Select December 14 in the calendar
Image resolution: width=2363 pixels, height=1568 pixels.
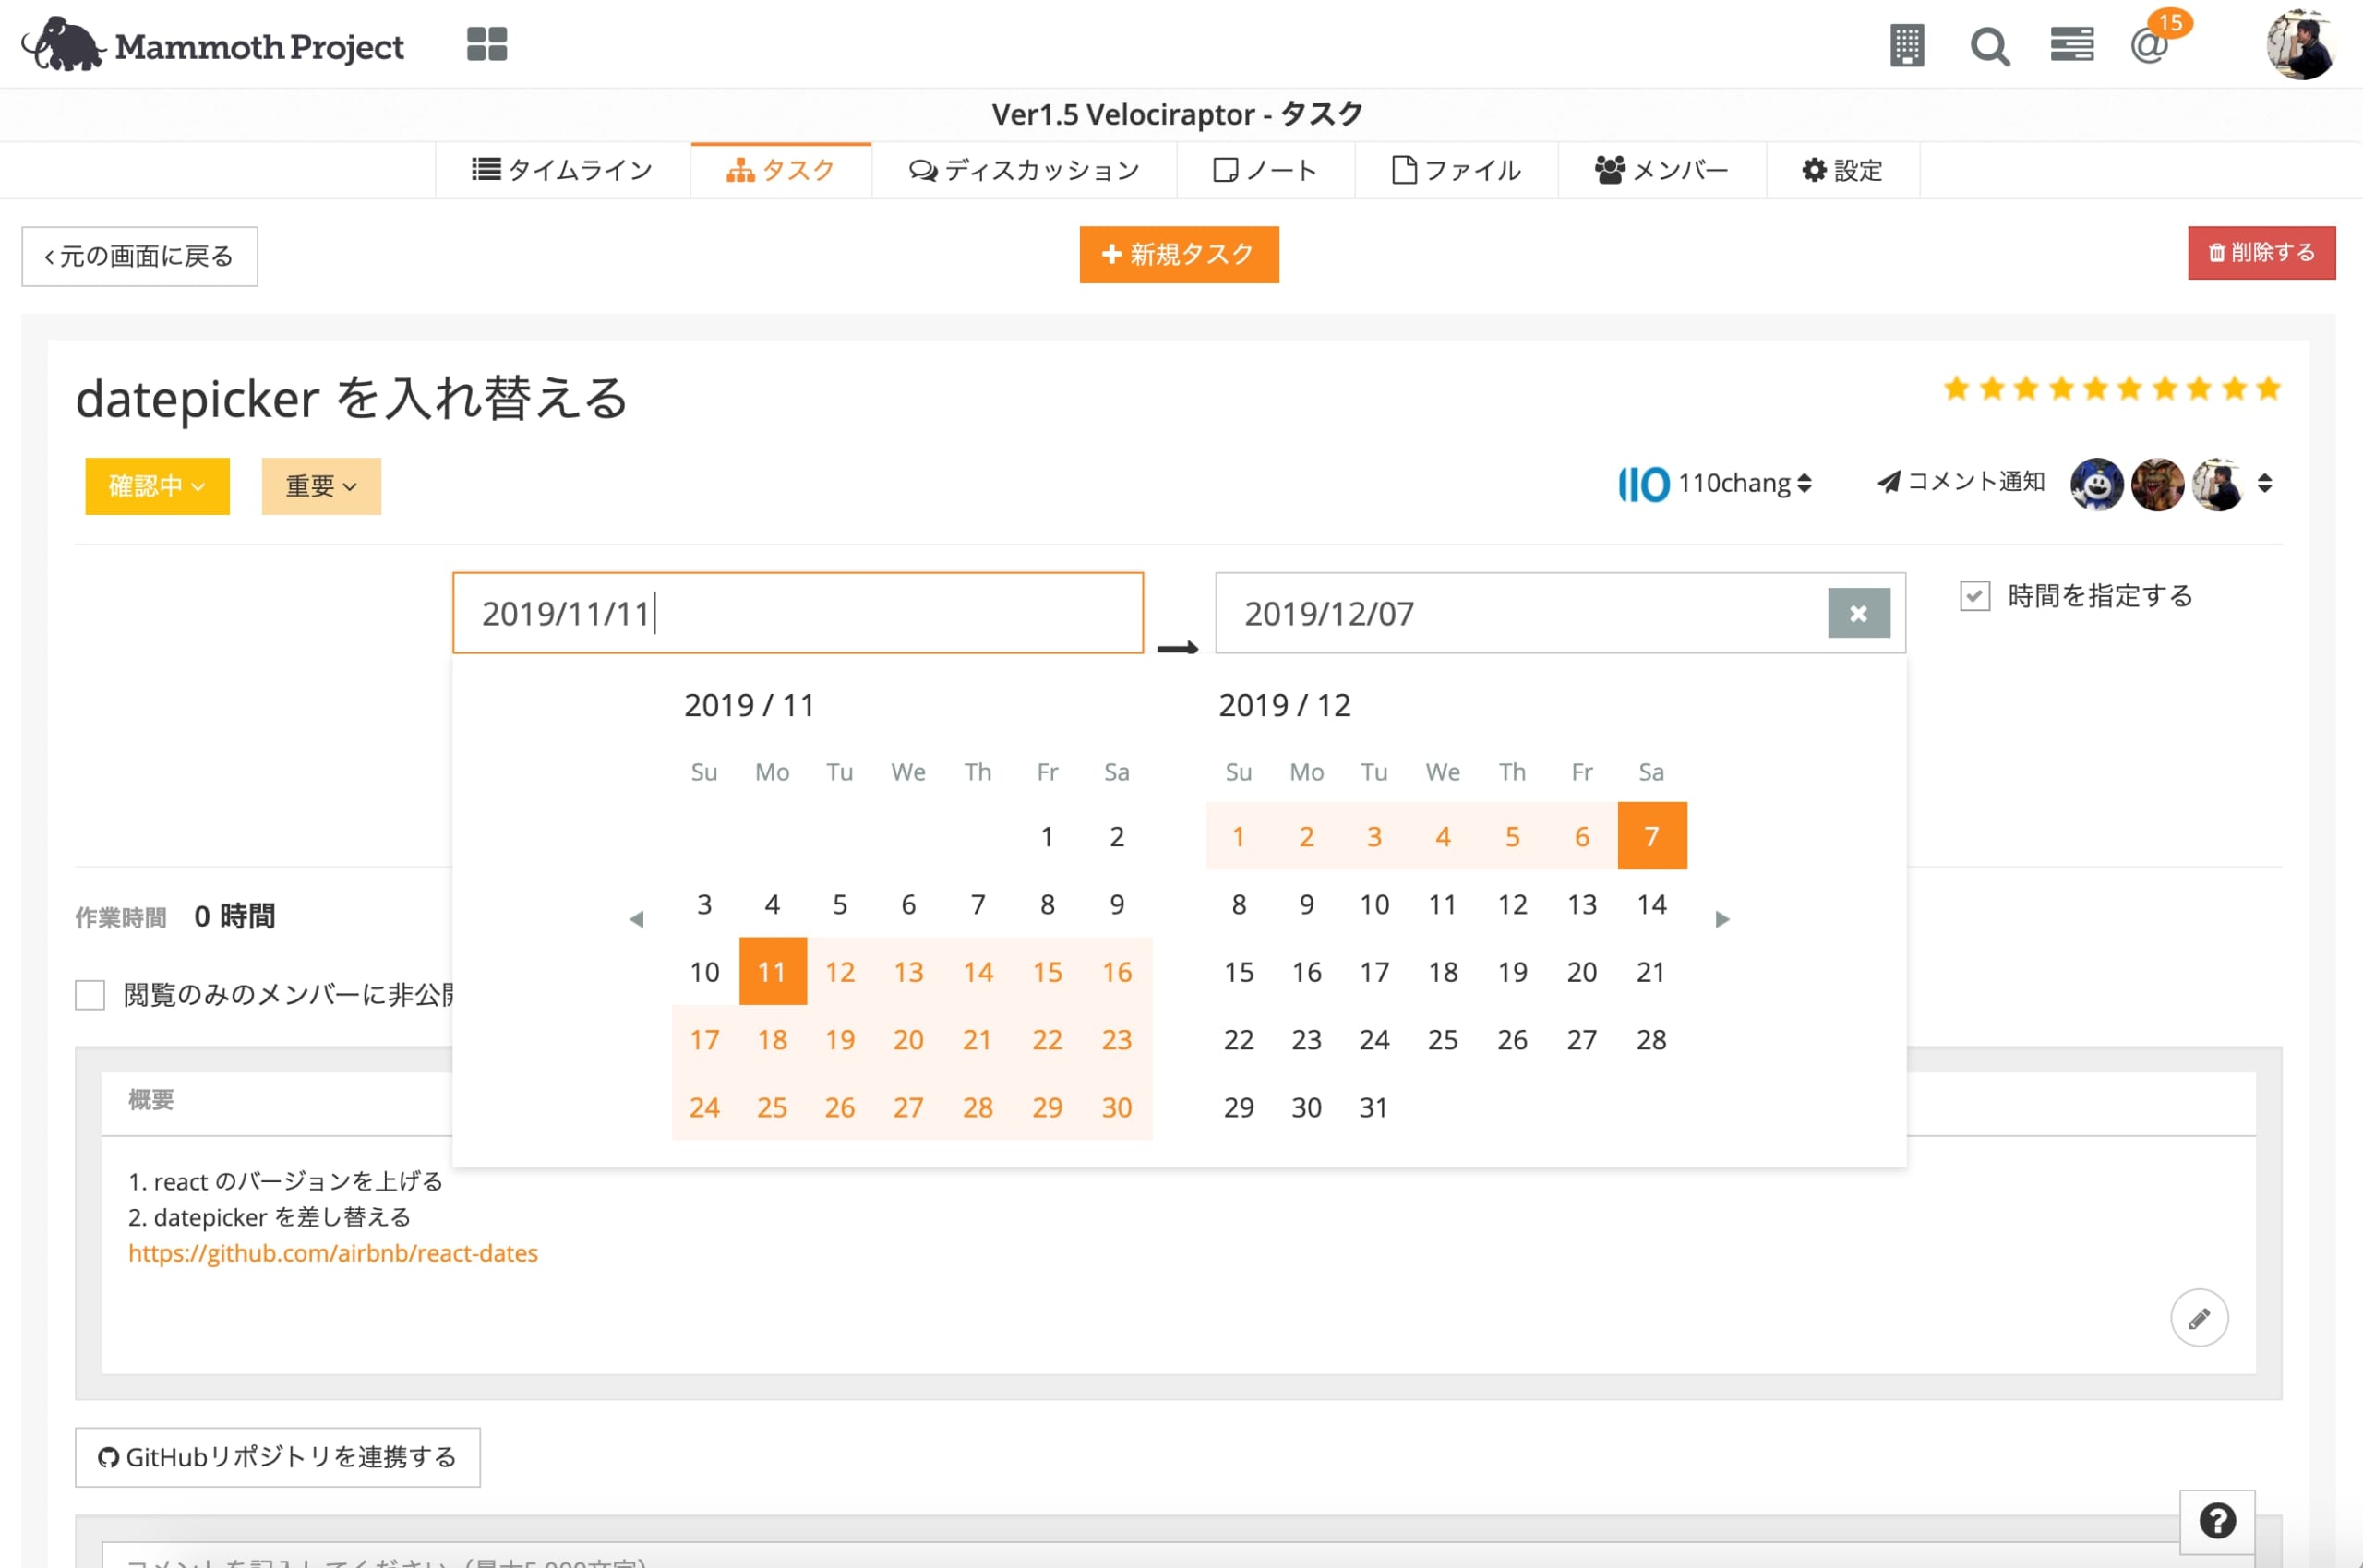(1651, 904)
